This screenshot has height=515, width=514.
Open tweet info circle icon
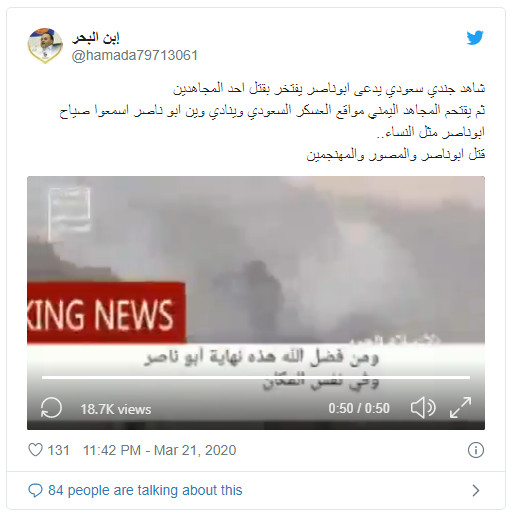click(x=476, y=450)
